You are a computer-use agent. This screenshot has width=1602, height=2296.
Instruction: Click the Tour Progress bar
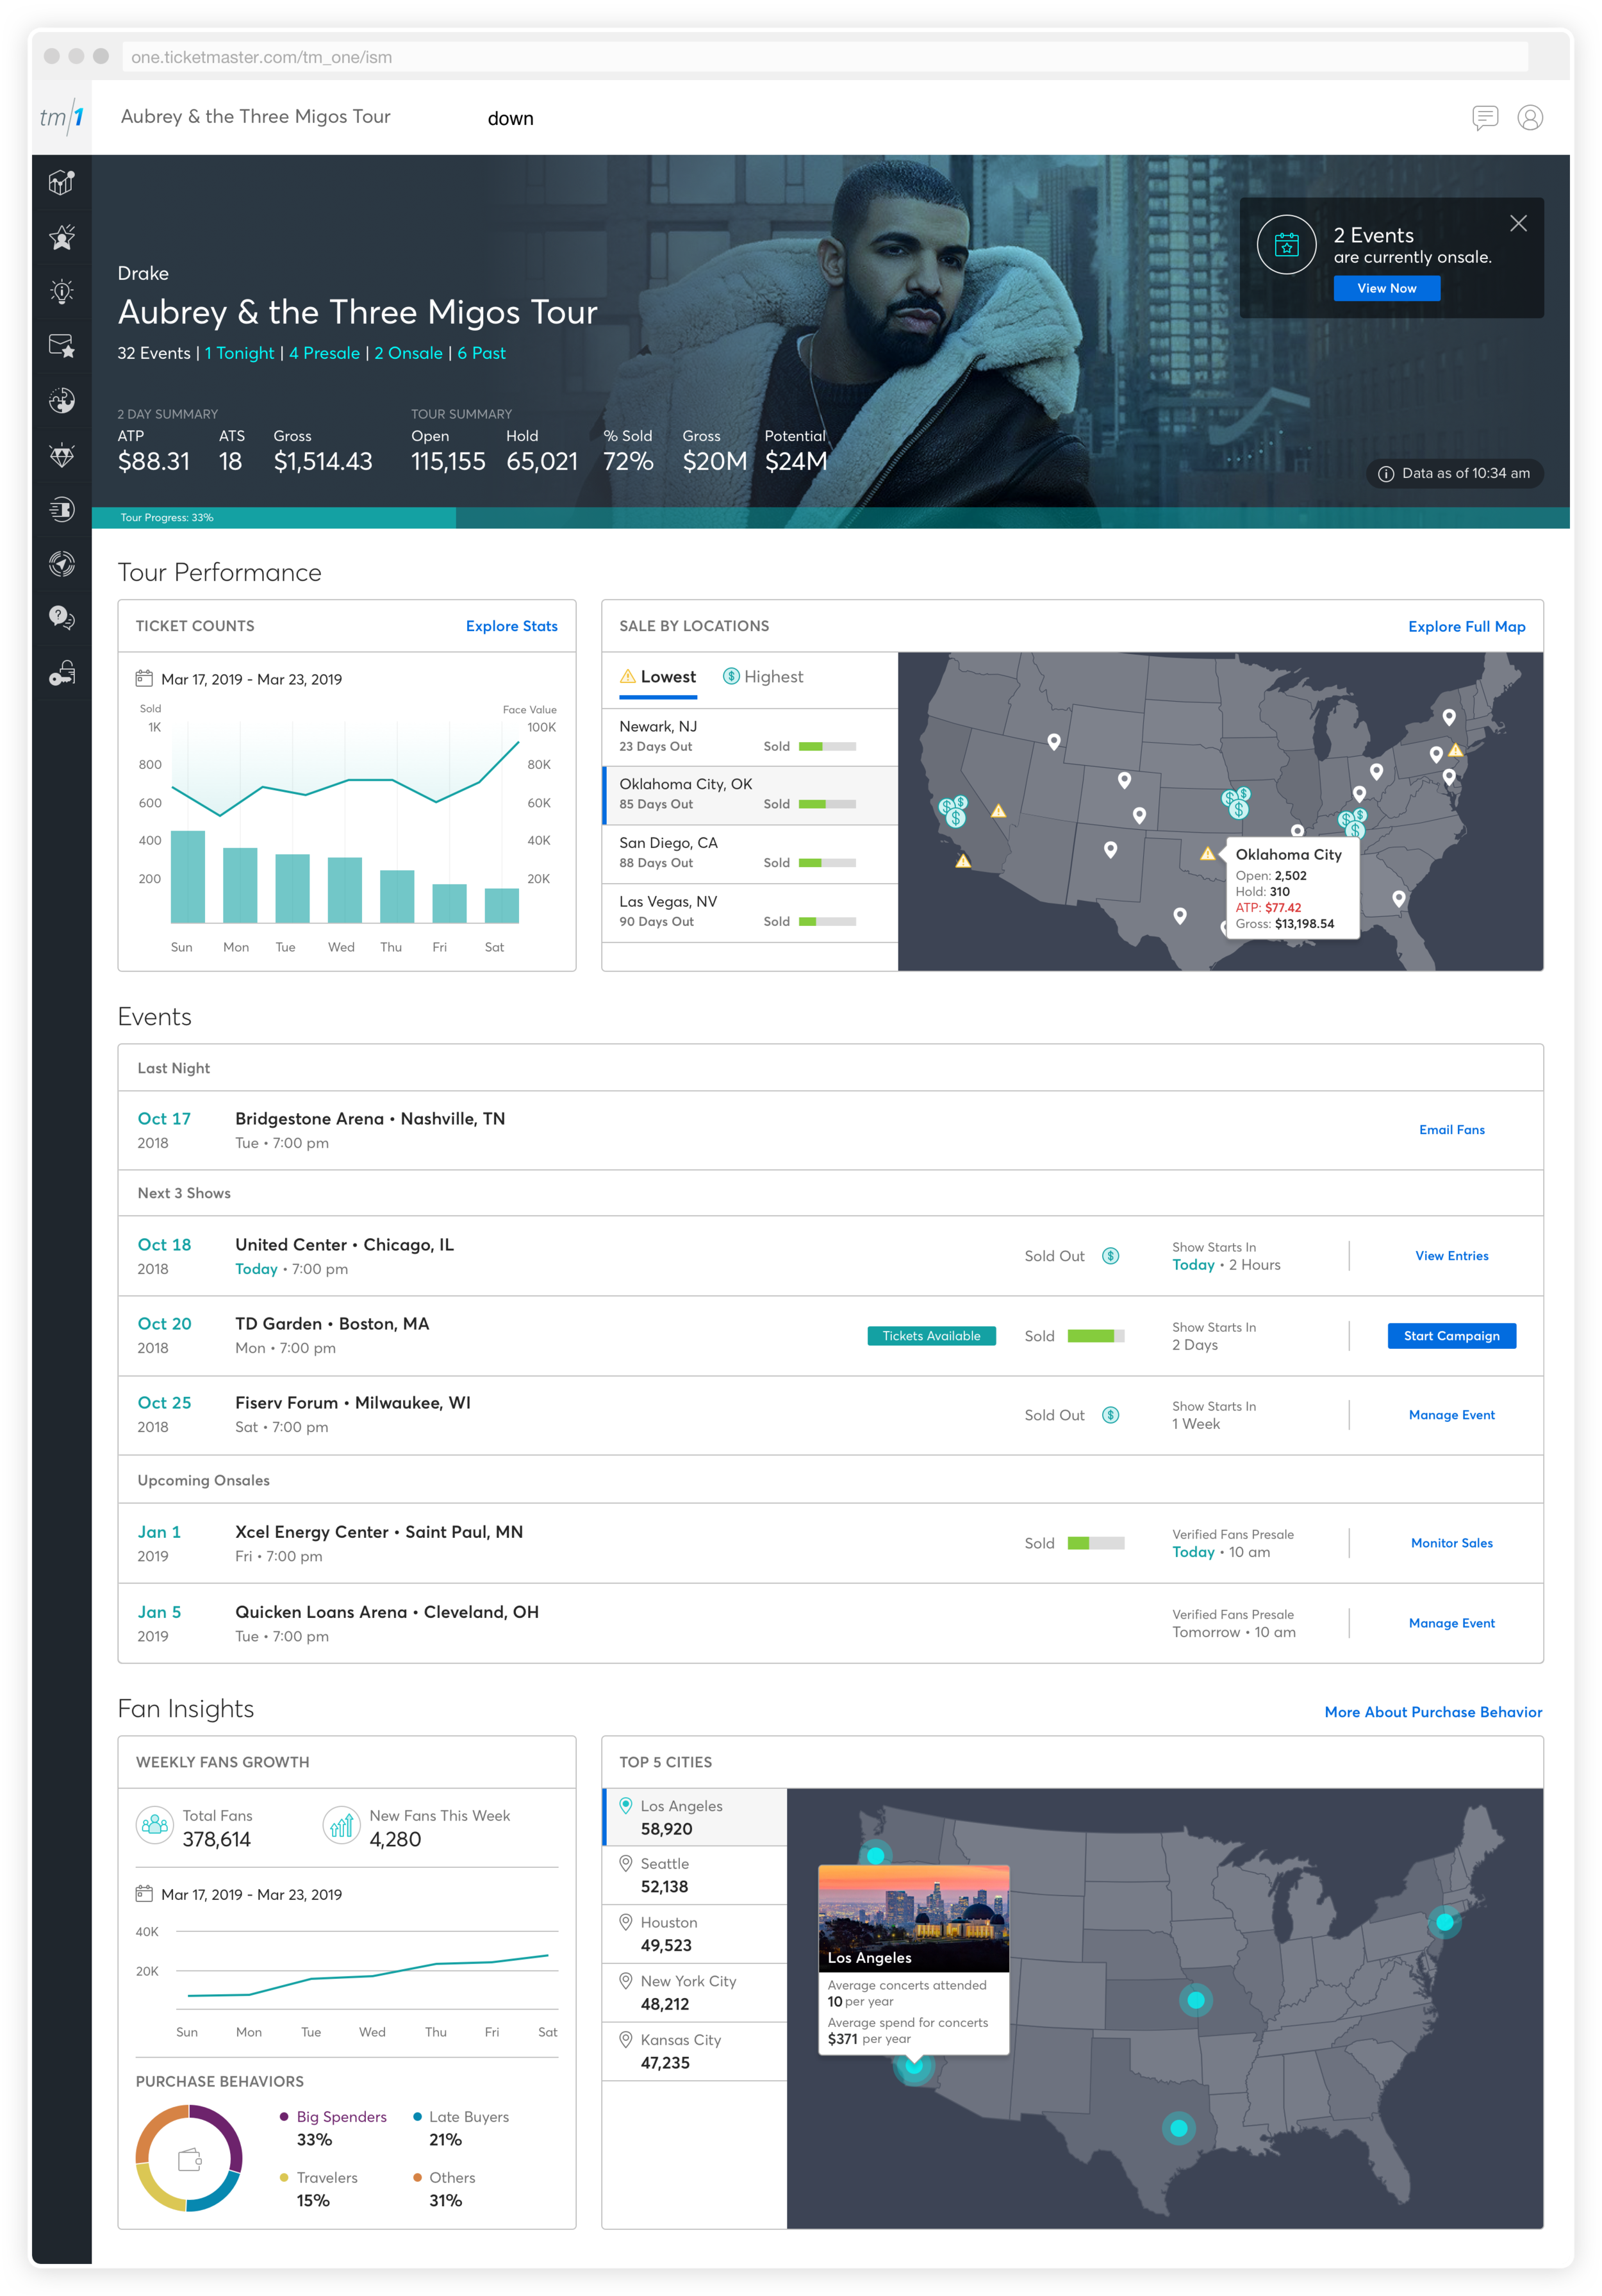[x=274, y=518]
